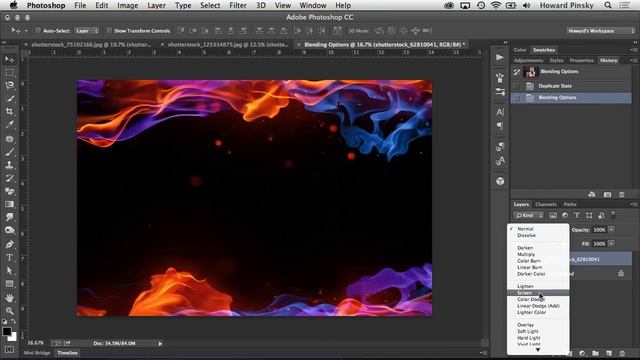Open Mini Bridge panel at bottom
The image size is (640, 360).
37,353
